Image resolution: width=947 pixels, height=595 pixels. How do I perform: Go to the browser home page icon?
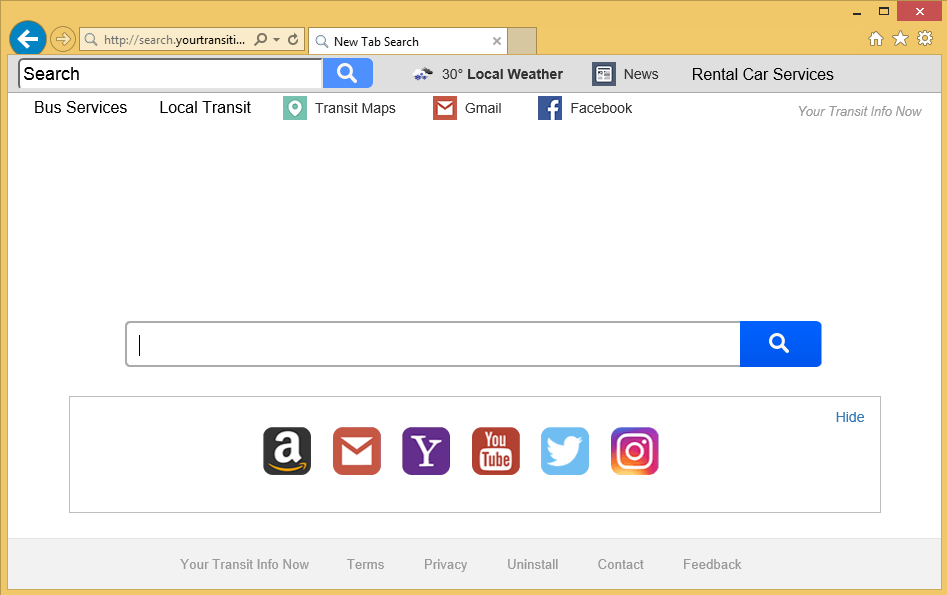(x=876, y=39)
